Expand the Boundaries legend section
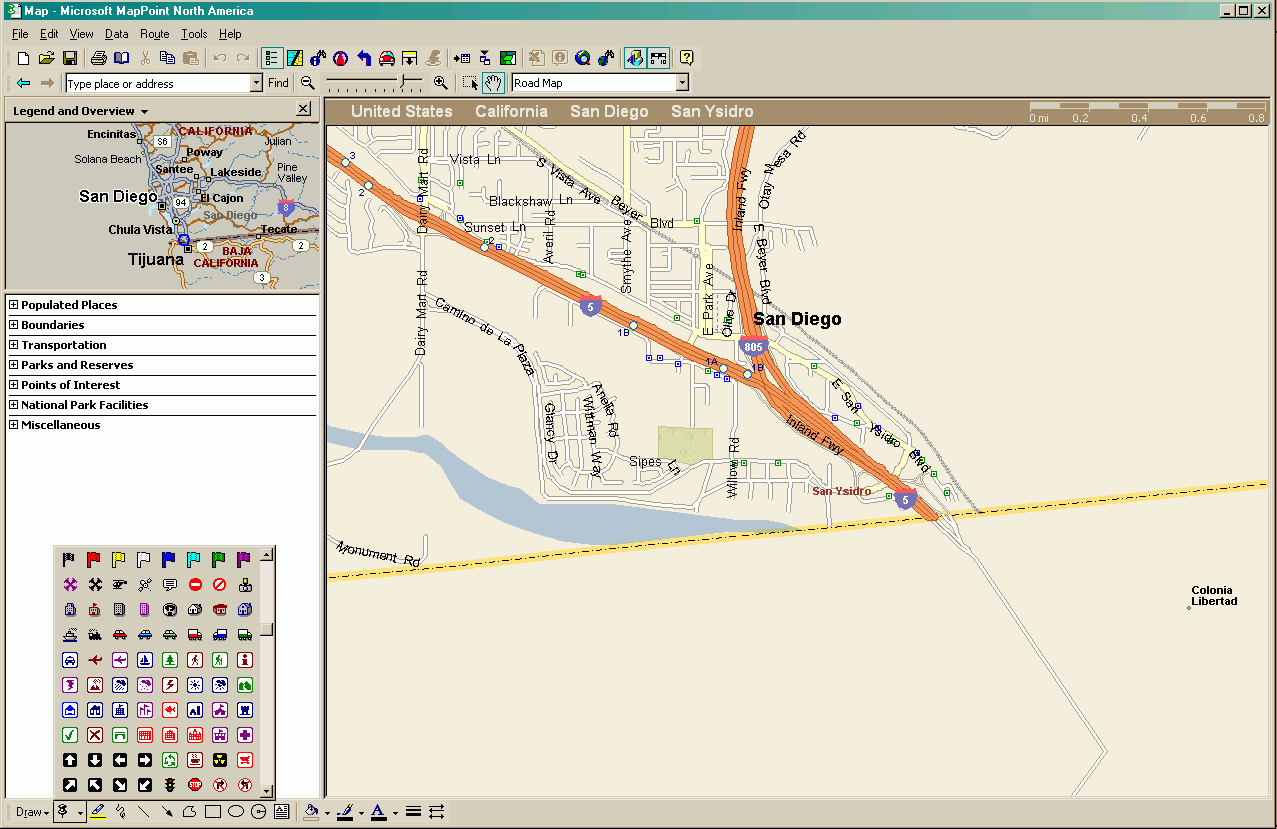This screenshot has height=829, width=1277. 14,325
